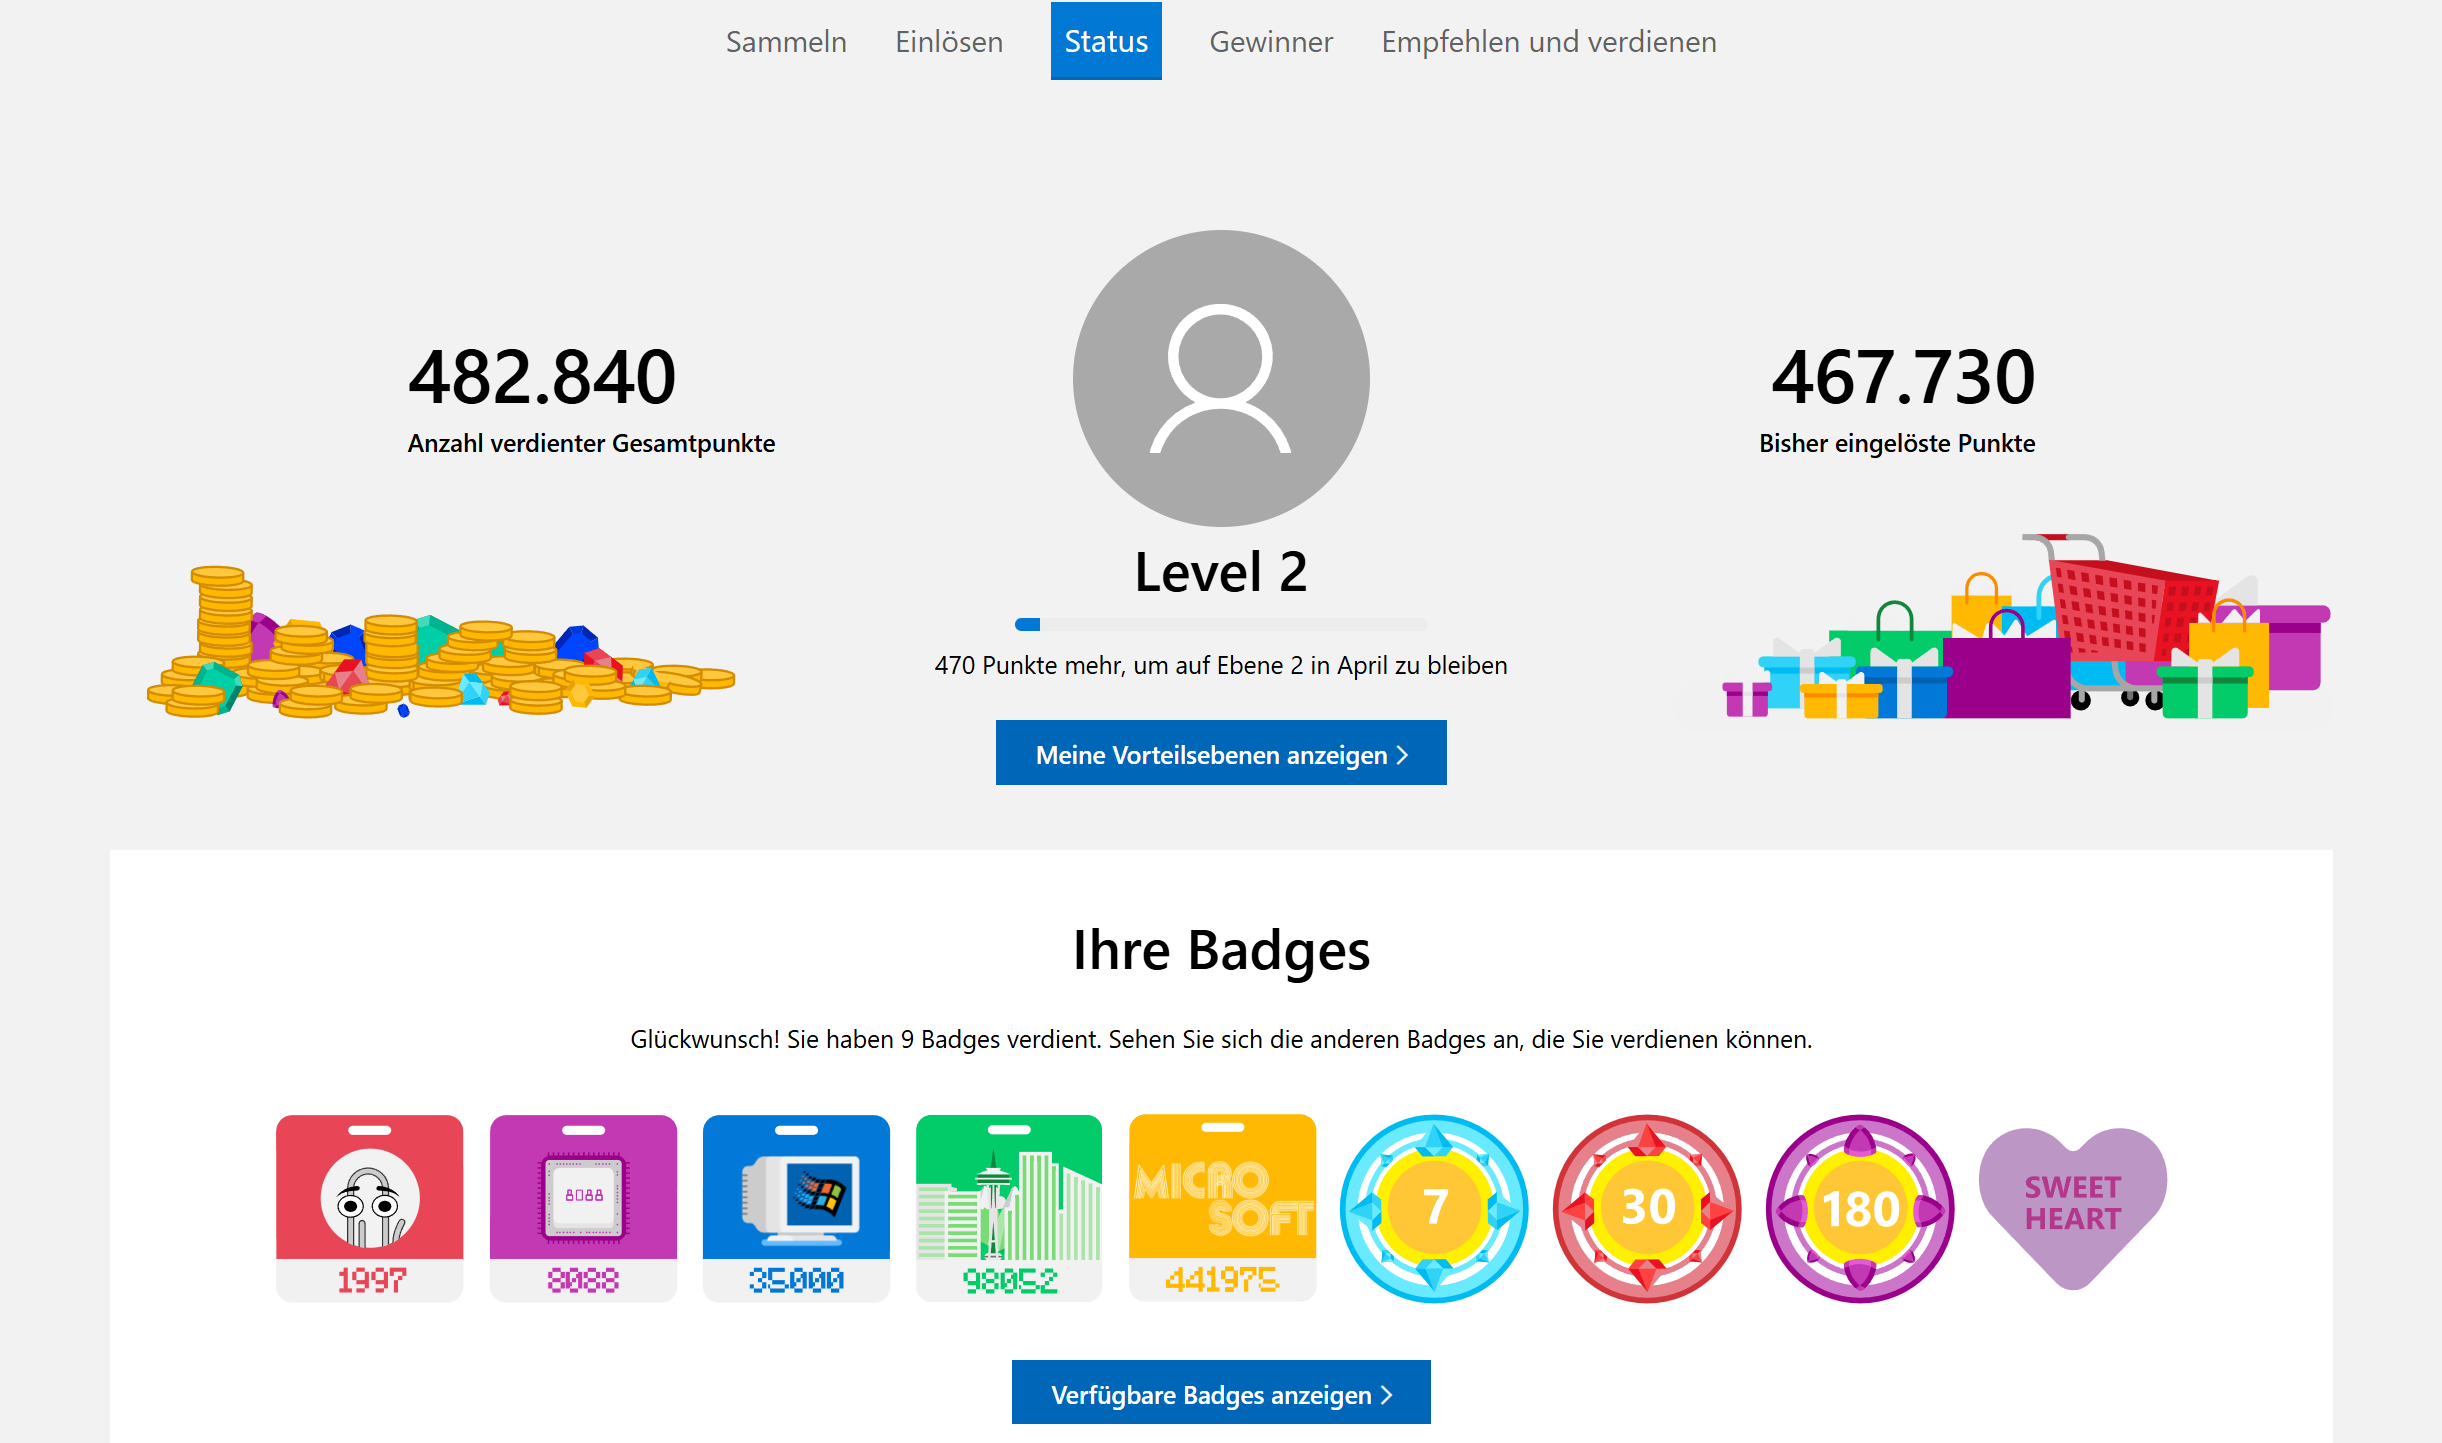The width and height of the screenshot is (2442, 1443).
Task: Click Meine Vorteilsebenen anzeigen button
Action: [1220, 753]
